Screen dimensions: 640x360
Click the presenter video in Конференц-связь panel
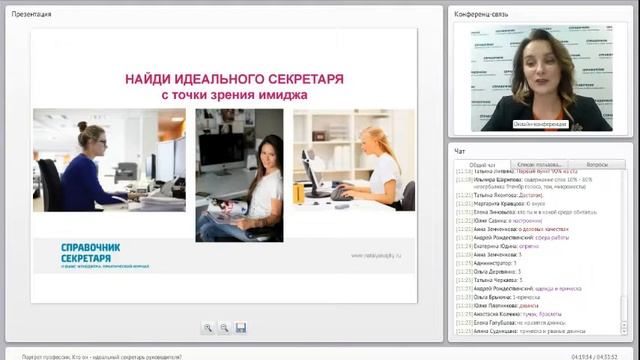542,78
